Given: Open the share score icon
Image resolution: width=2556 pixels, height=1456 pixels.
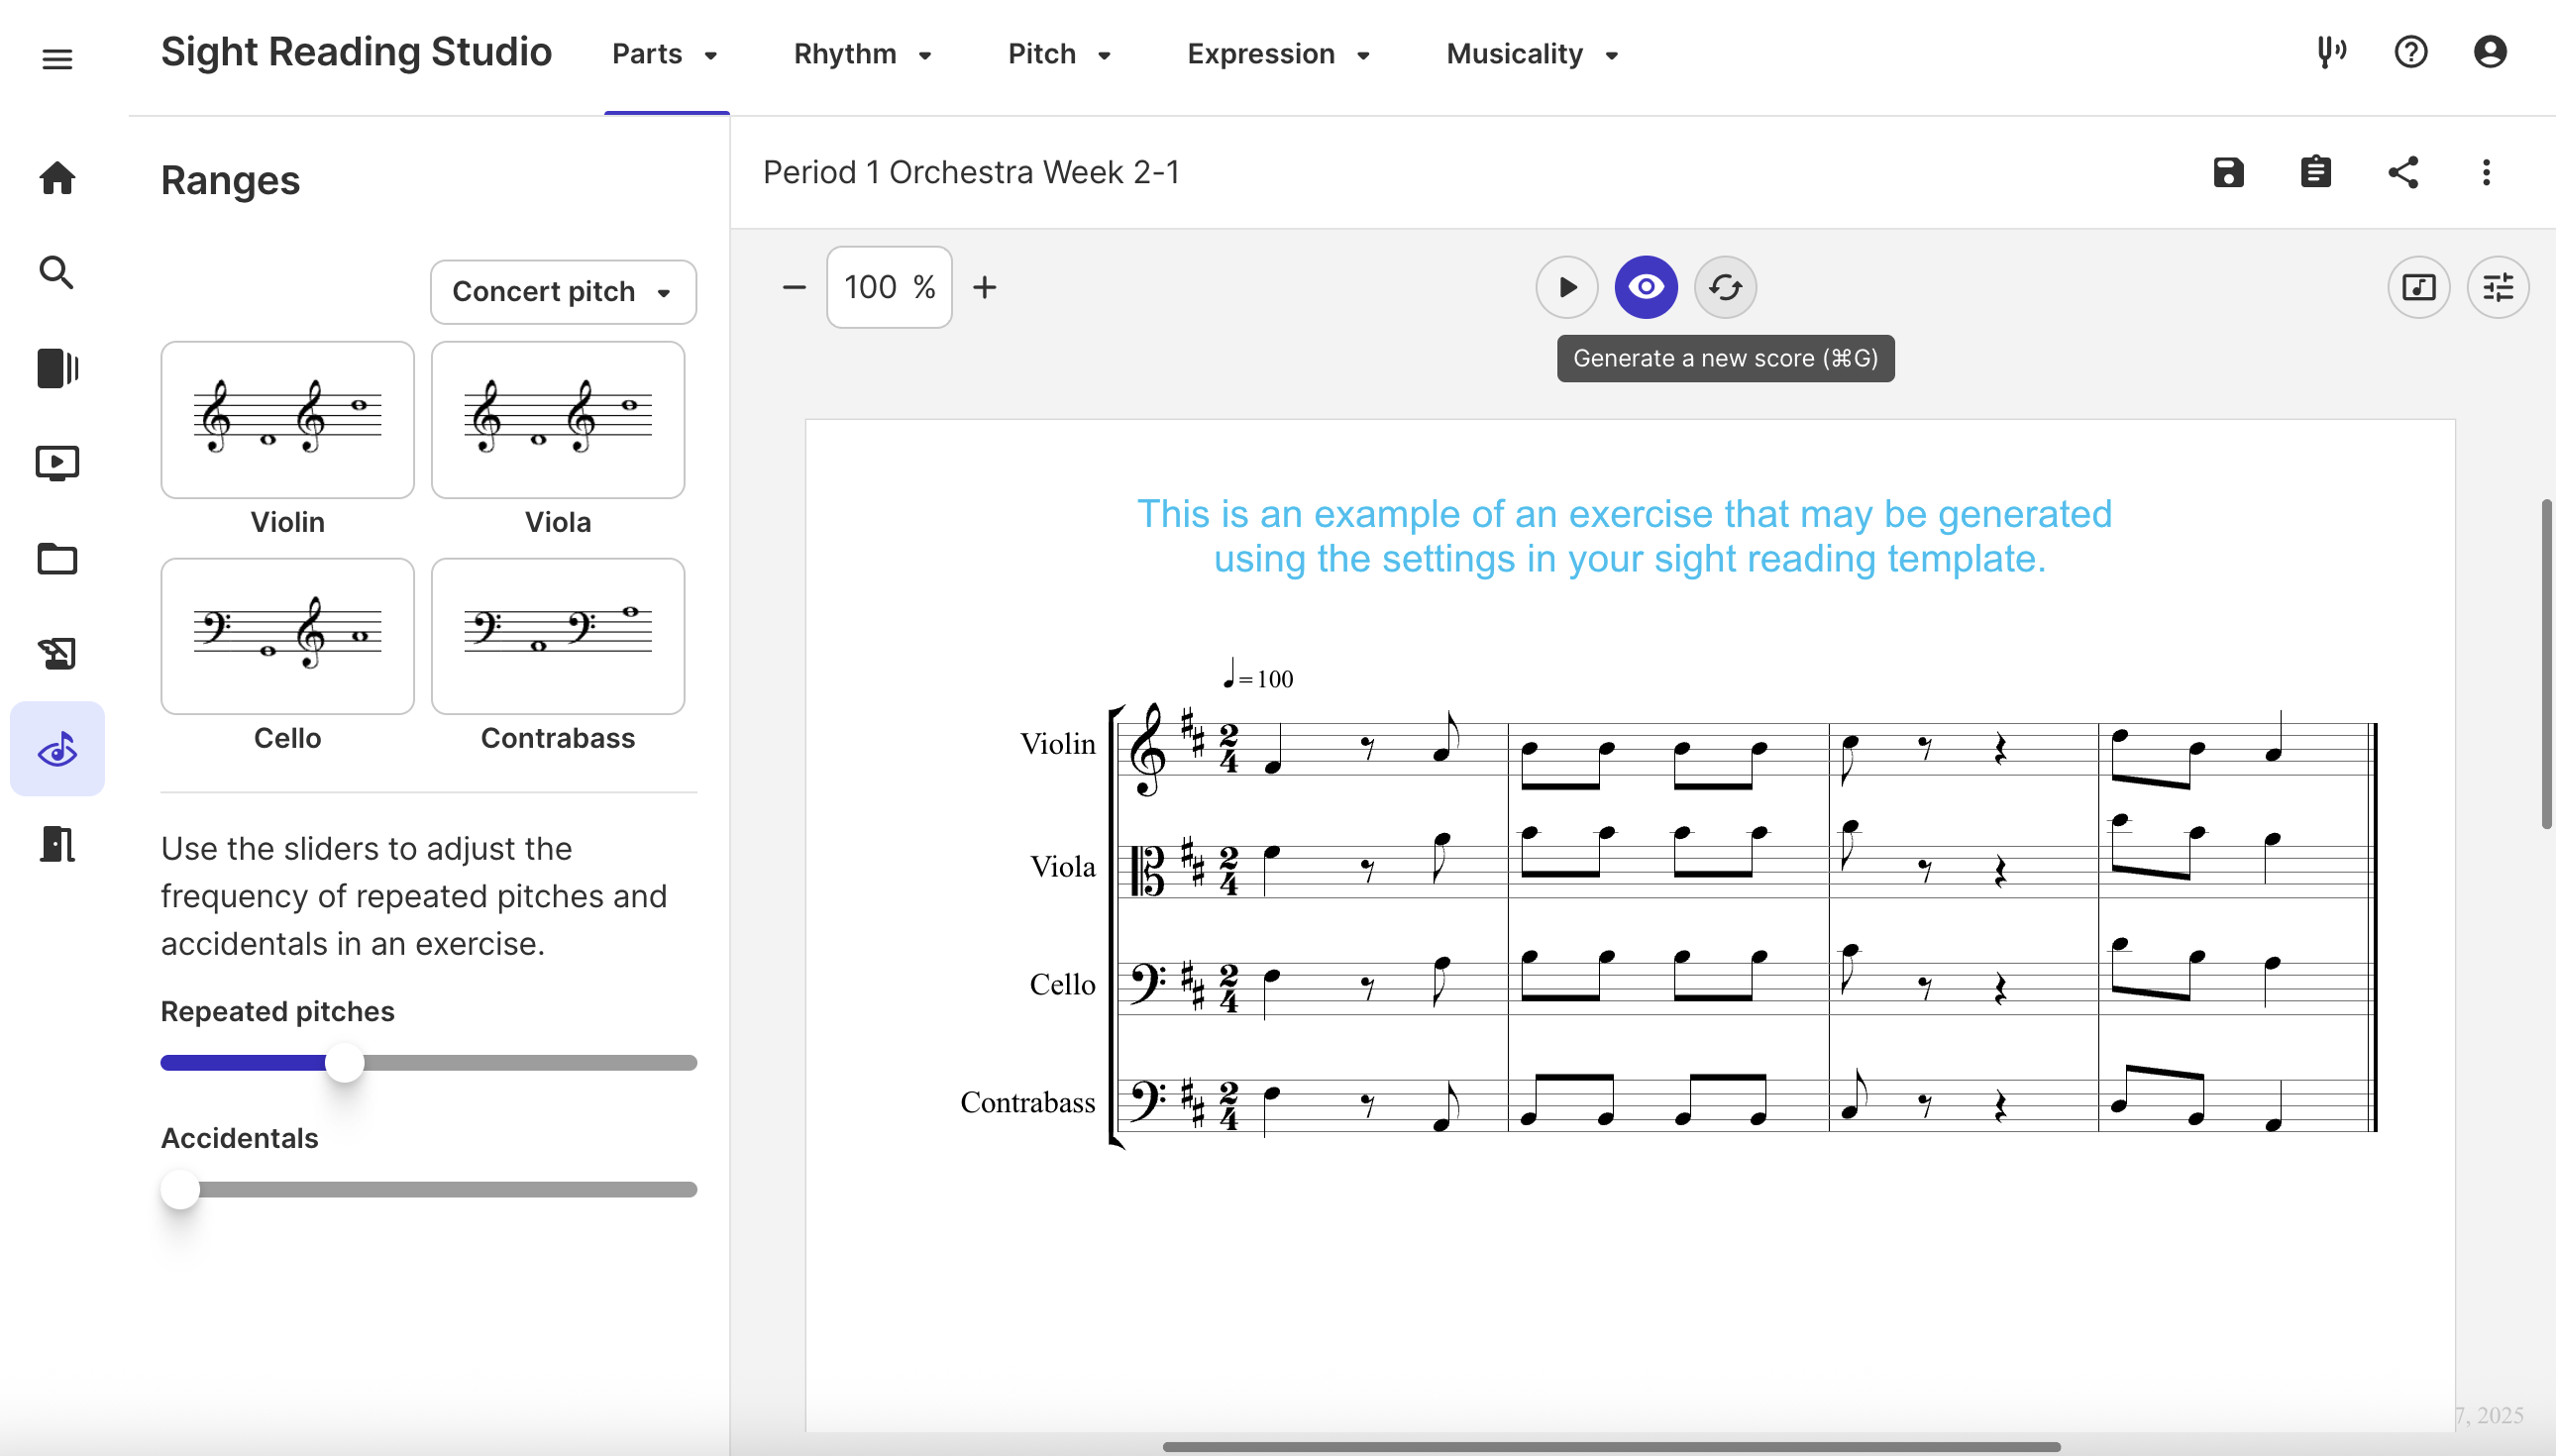Looking at the screenshot, I should pyautogui.click(x=2405, y=172).
